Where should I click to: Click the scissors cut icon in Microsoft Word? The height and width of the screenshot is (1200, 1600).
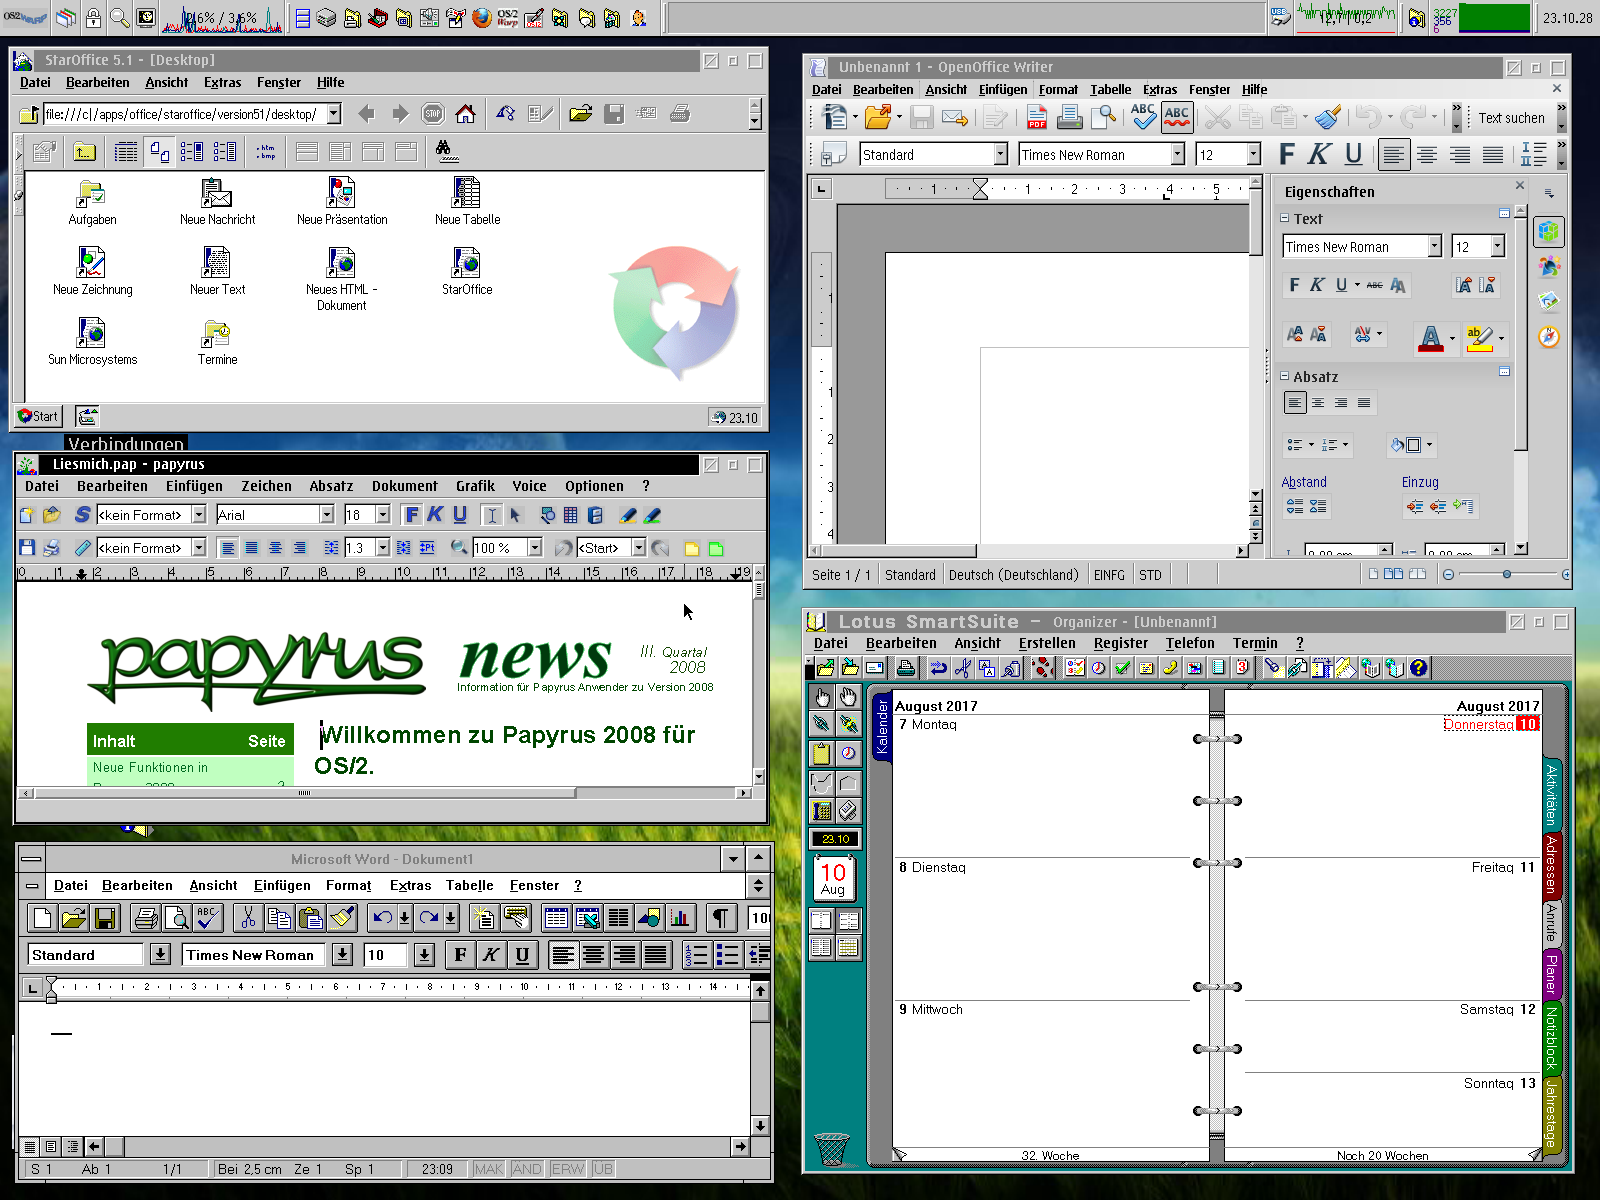[248, 918]
